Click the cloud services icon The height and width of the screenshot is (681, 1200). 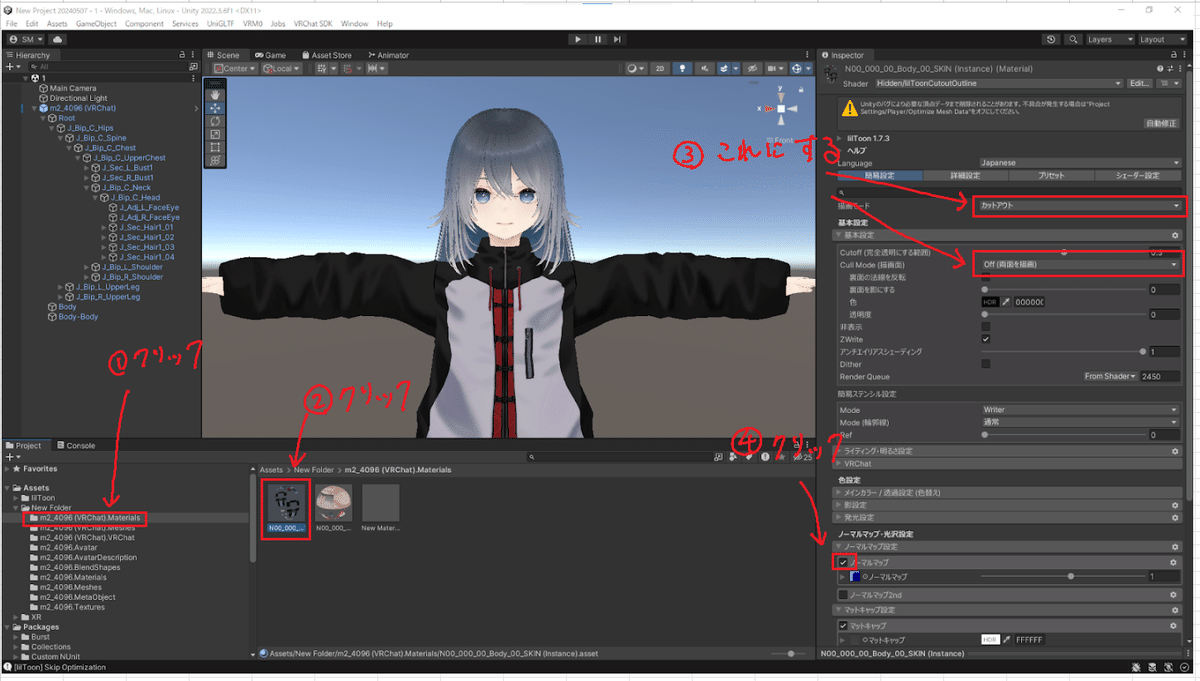coord(57,39)
